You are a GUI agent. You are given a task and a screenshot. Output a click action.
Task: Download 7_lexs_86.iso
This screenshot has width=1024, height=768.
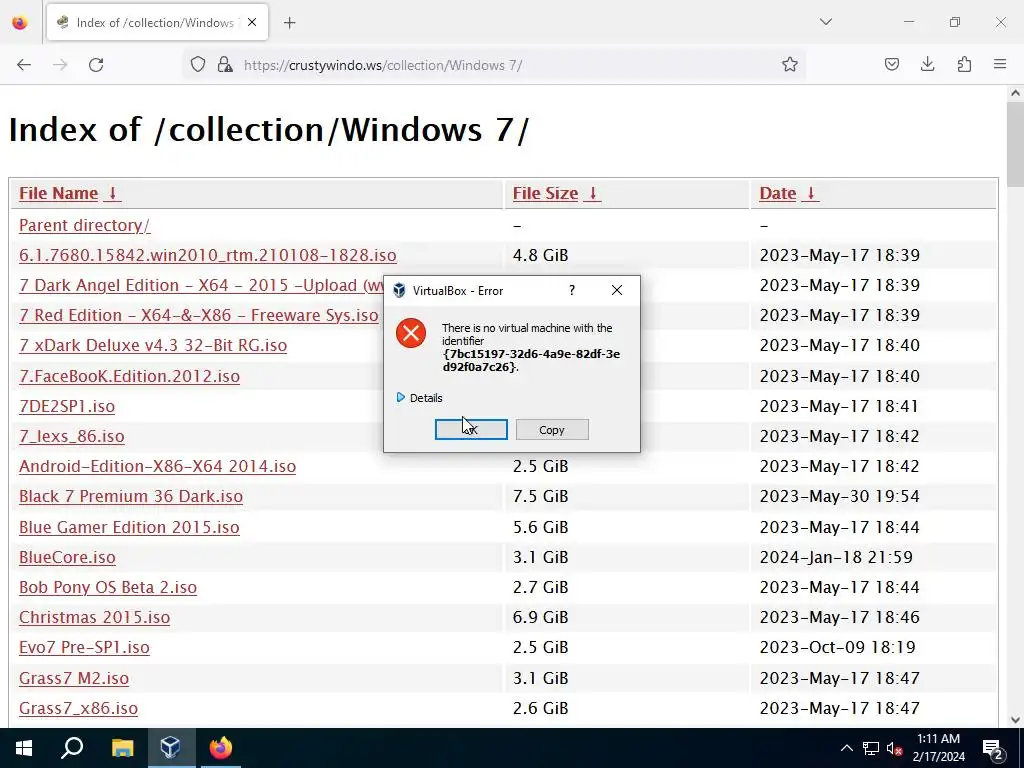tap(72, 436)
